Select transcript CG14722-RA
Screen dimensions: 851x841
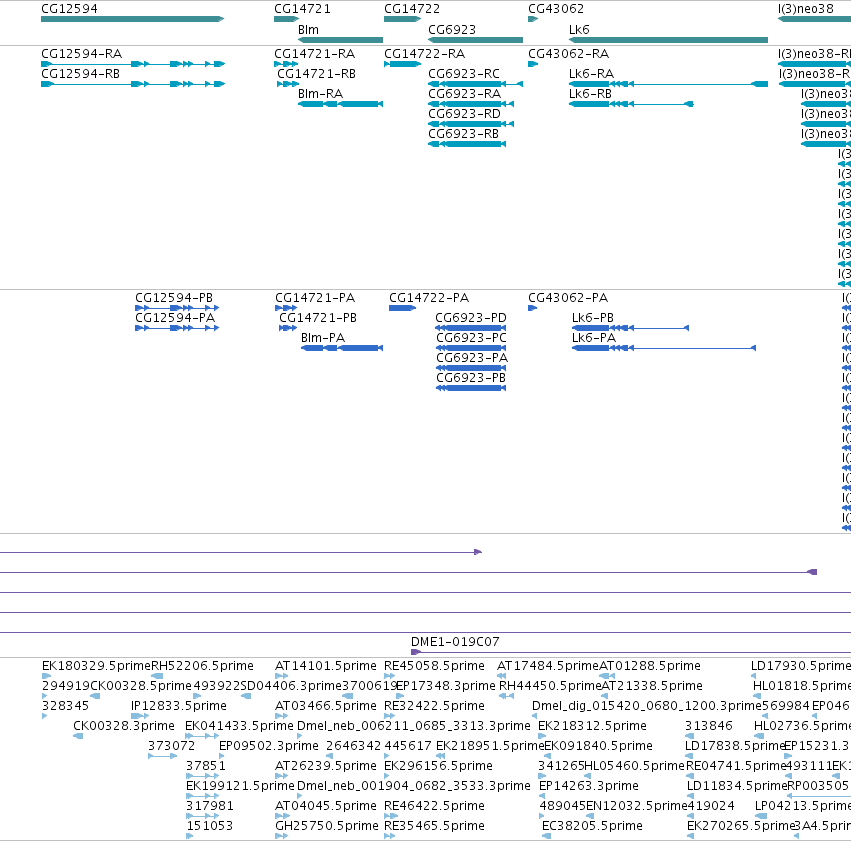[x=424, y=54]
